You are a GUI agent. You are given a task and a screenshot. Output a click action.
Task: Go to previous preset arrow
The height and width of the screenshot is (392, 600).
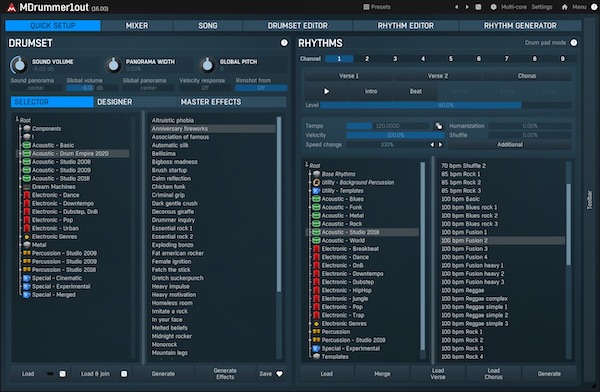[457, 7]
